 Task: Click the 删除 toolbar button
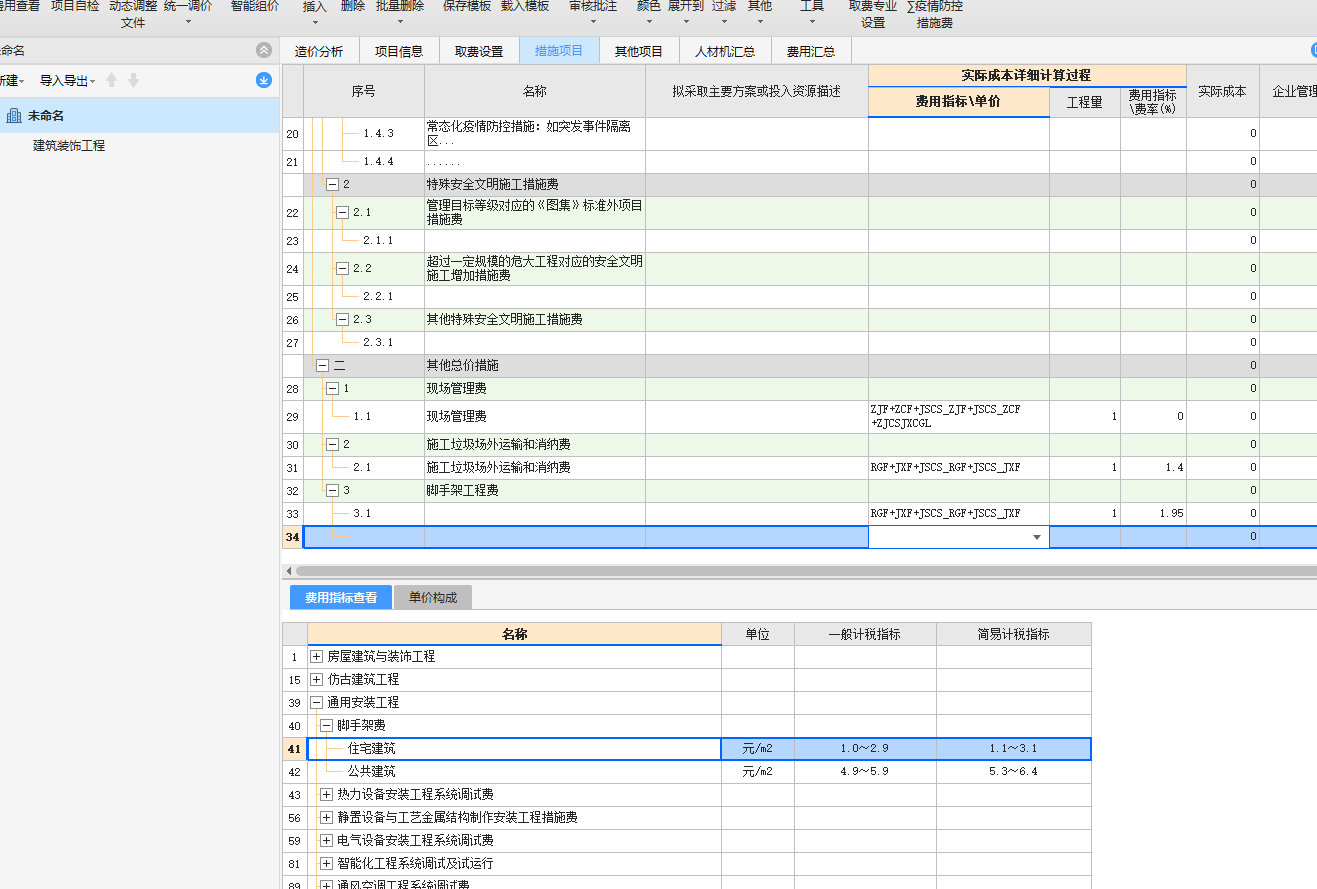pos(353,6)
